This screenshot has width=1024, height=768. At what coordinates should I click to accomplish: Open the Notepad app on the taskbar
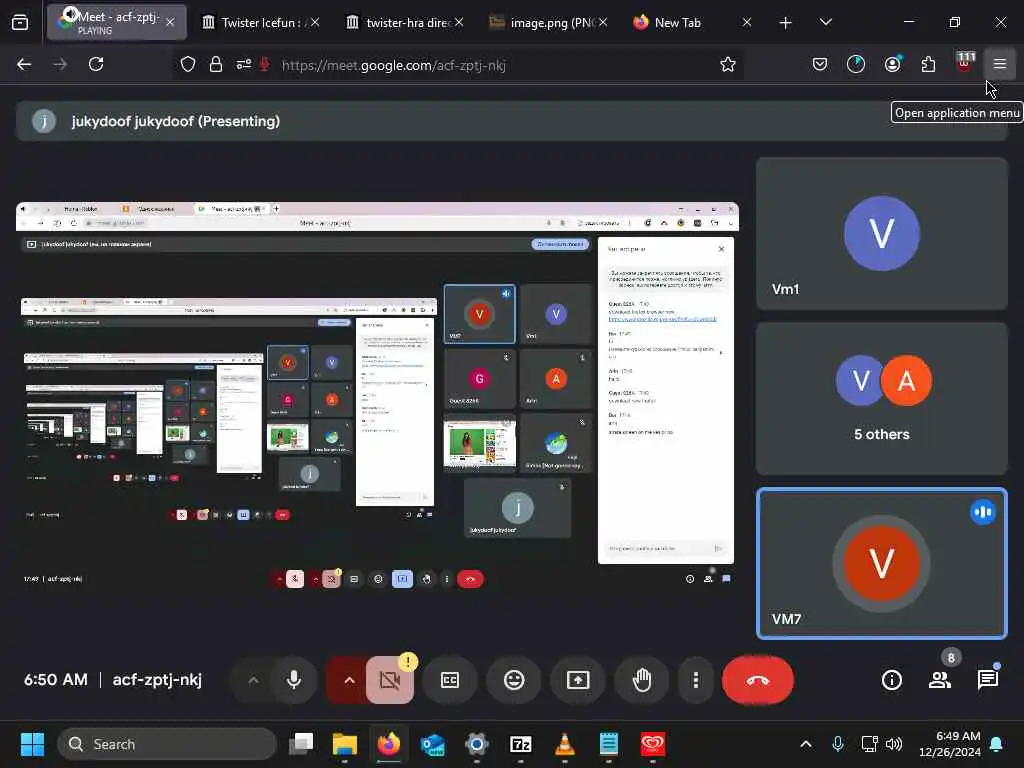(609, 744)
